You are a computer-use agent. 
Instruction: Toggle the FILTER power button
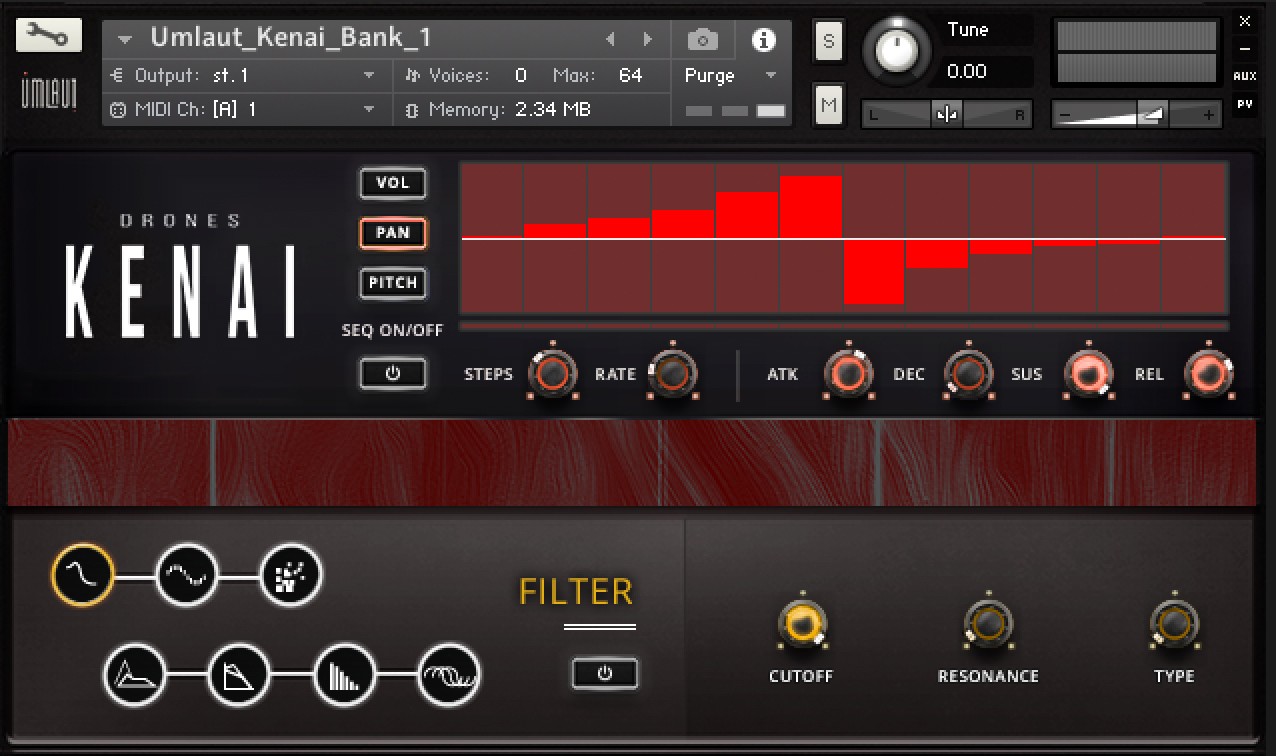tap(605, 673)
